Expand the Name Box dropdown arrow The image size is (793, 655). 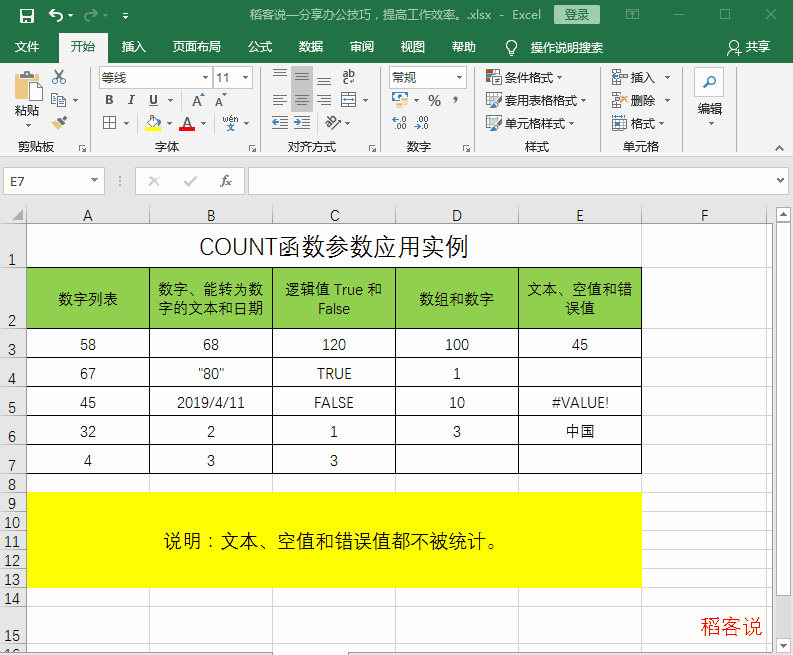[x=94, y=181]
